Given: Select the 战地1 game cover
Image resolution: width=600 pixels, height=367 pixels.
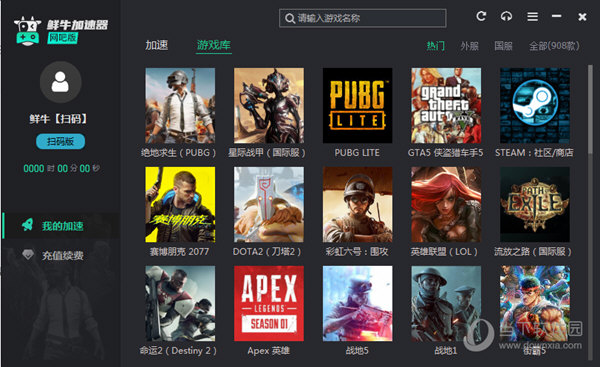Looking at the screenshot, I should point(446,303).
